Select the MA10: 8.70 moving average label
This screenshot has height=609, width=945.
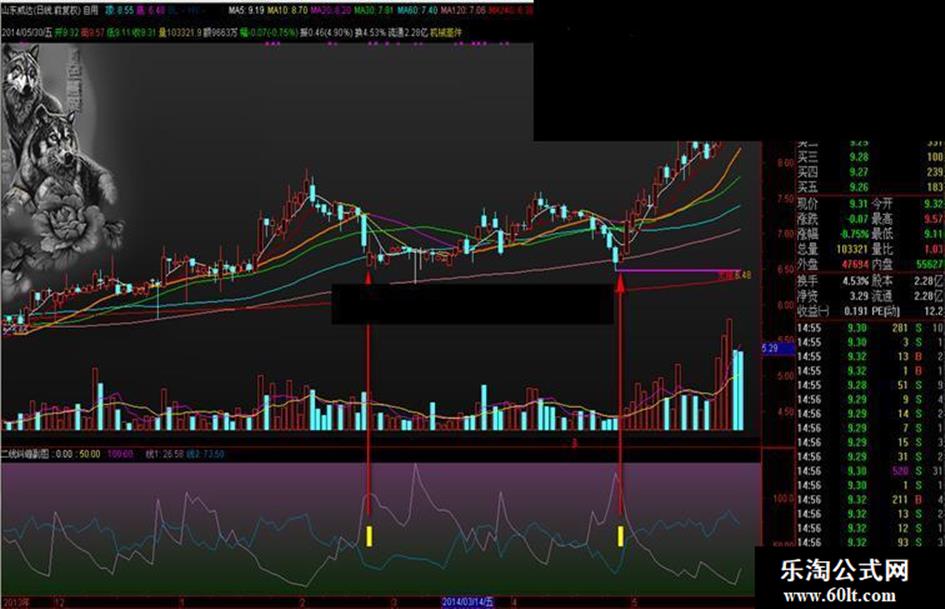tap(287, 10)
